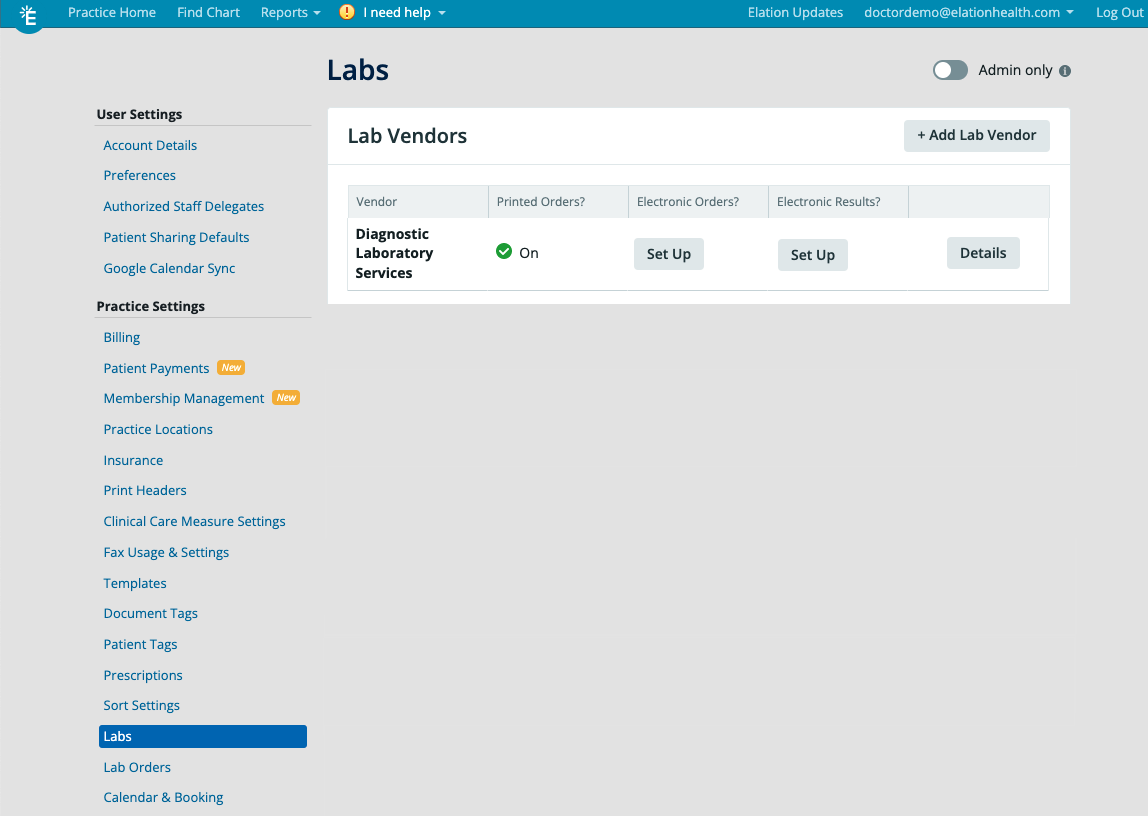Open Preferences in User Settings

(139, 176)
